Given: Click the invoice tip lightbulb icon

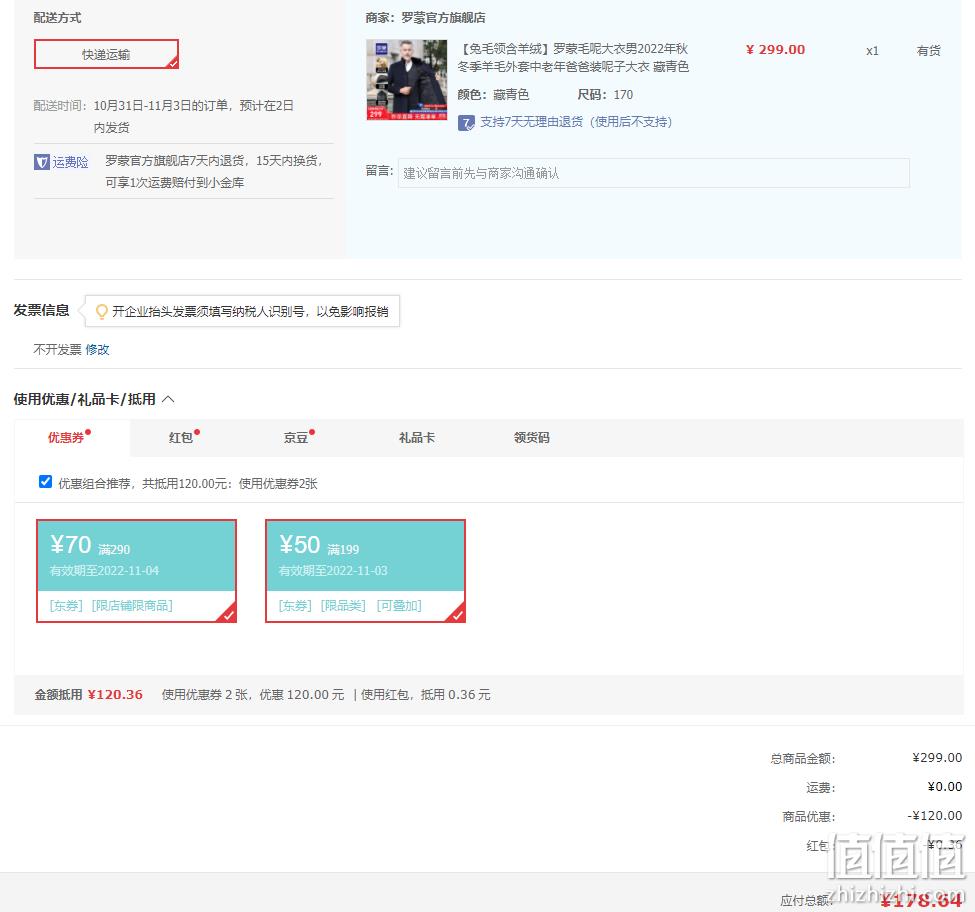Looking at the screenshot, I should [101, 311].
